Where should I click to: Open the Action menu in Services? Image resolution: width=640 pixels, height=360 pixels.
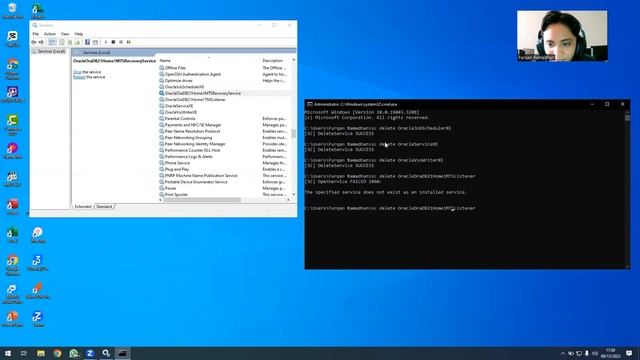pyautogui.click(x=50, y=34)
